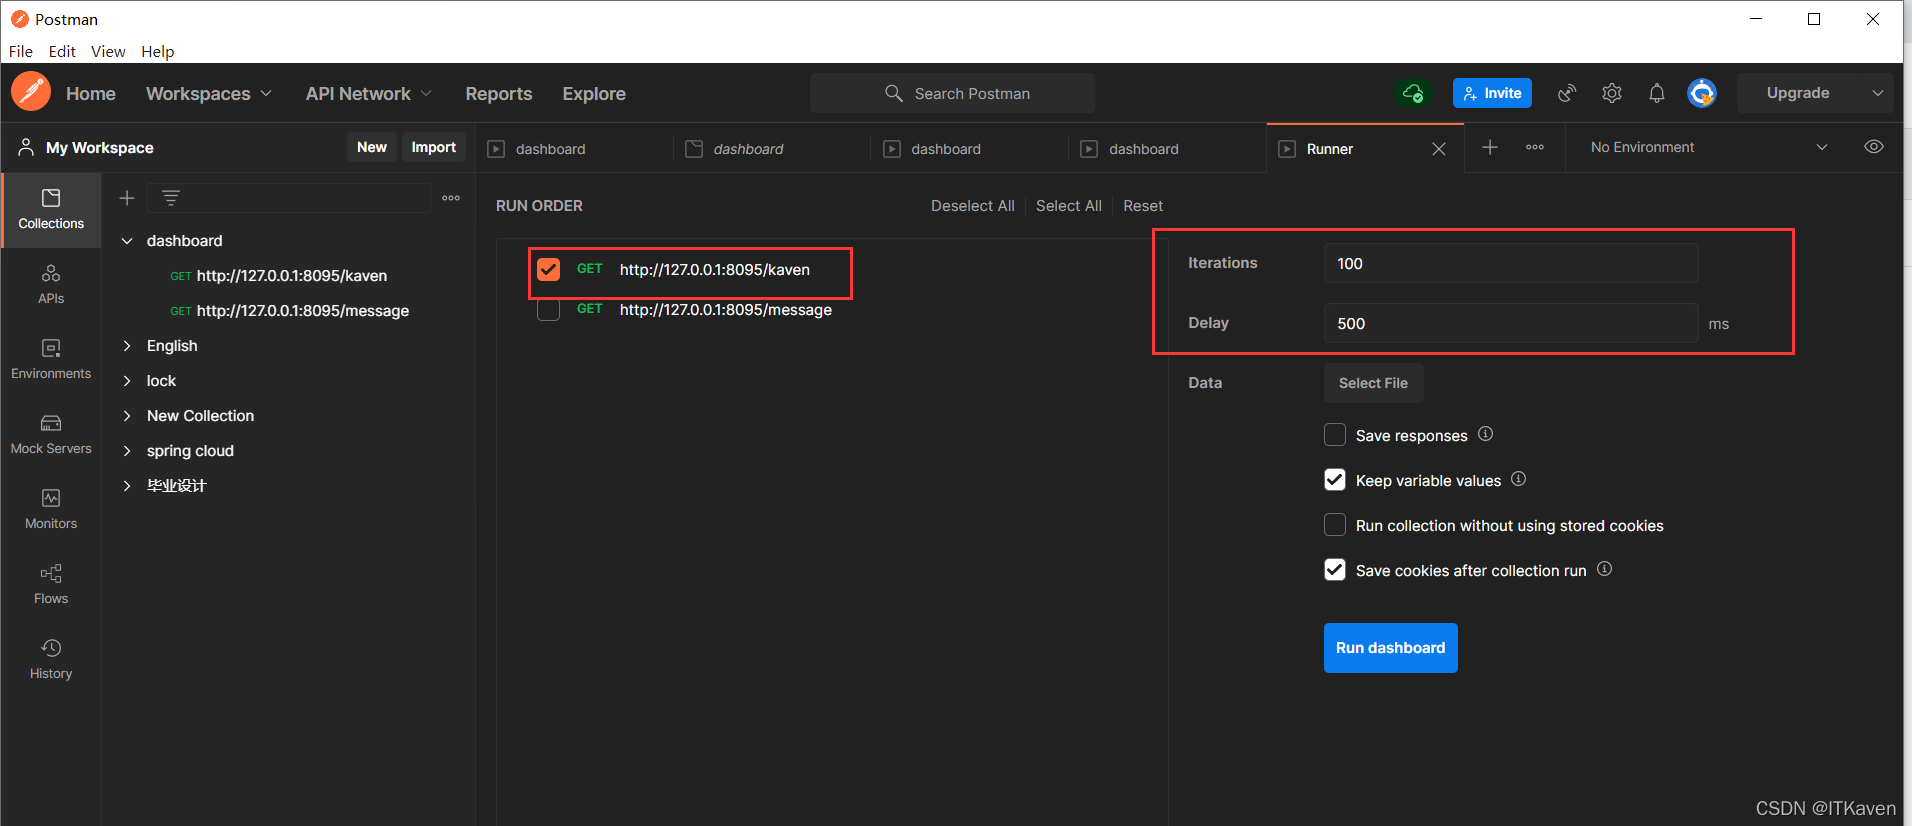The height and width of the screenshot is (826, 1912).
Task: Open the Flows sidebar panel
Action: [x=51, y=584]
